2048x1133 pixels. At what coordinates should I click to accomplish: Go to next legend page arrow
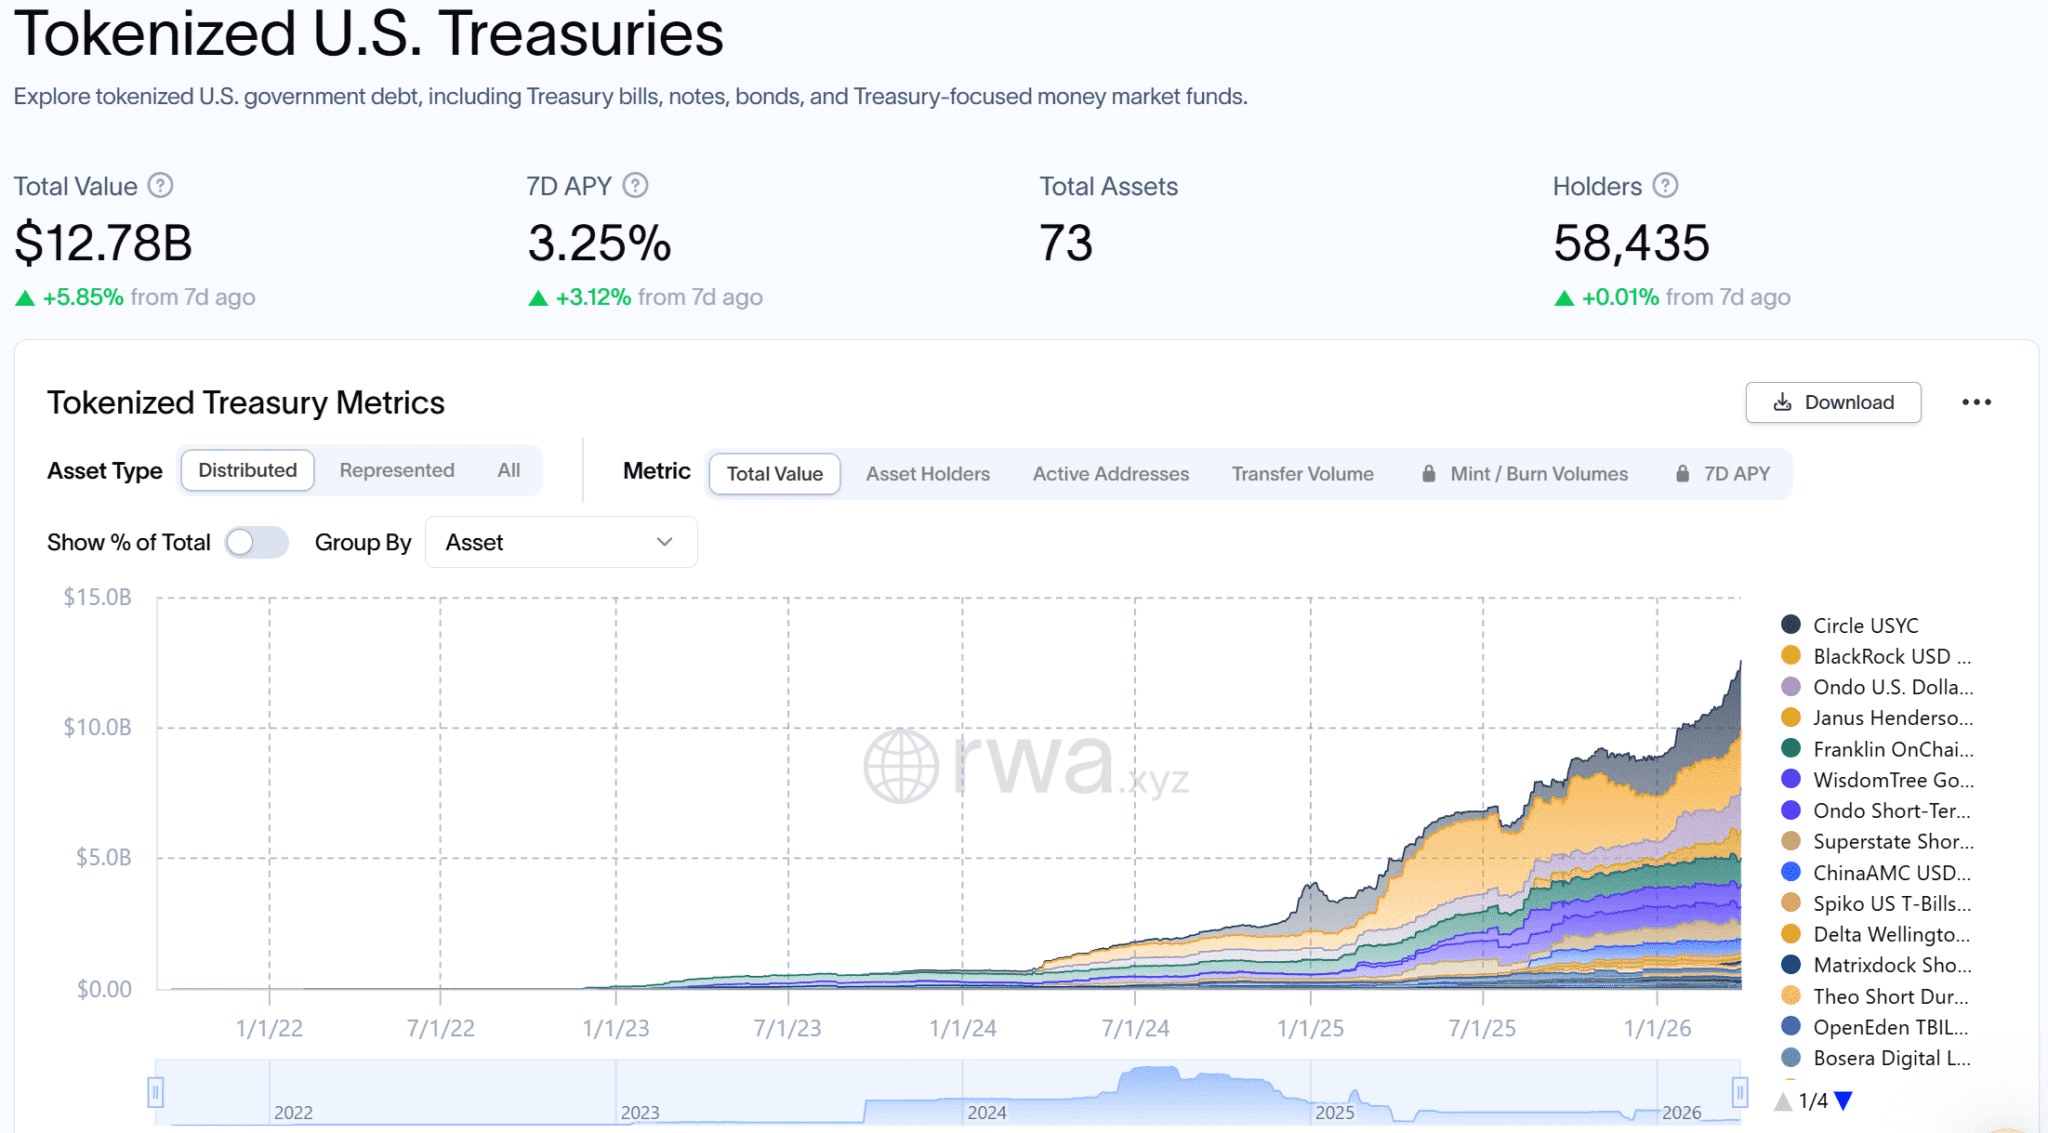pyautogui.click(x=1844, y=1101)
